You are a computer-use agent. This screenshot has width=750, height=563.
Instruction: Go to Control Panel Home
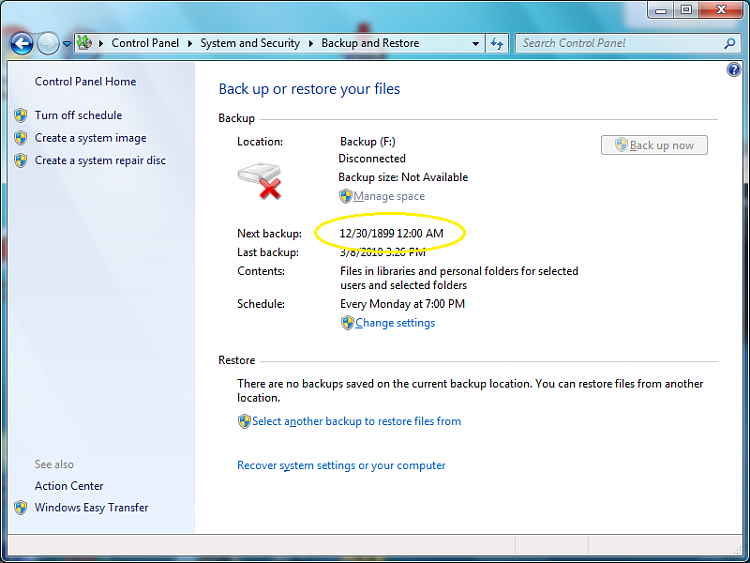click(x=85, y=82)
